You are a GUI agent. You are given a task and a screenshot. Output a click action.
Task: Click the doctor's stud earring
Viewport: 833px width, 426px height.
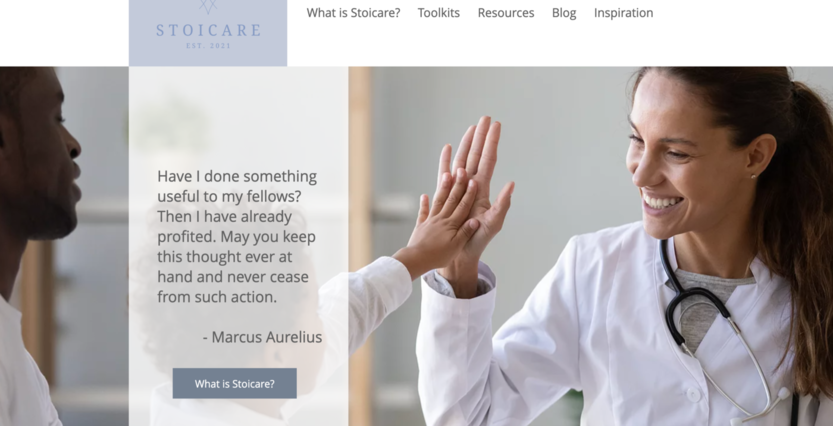(753, 176)
